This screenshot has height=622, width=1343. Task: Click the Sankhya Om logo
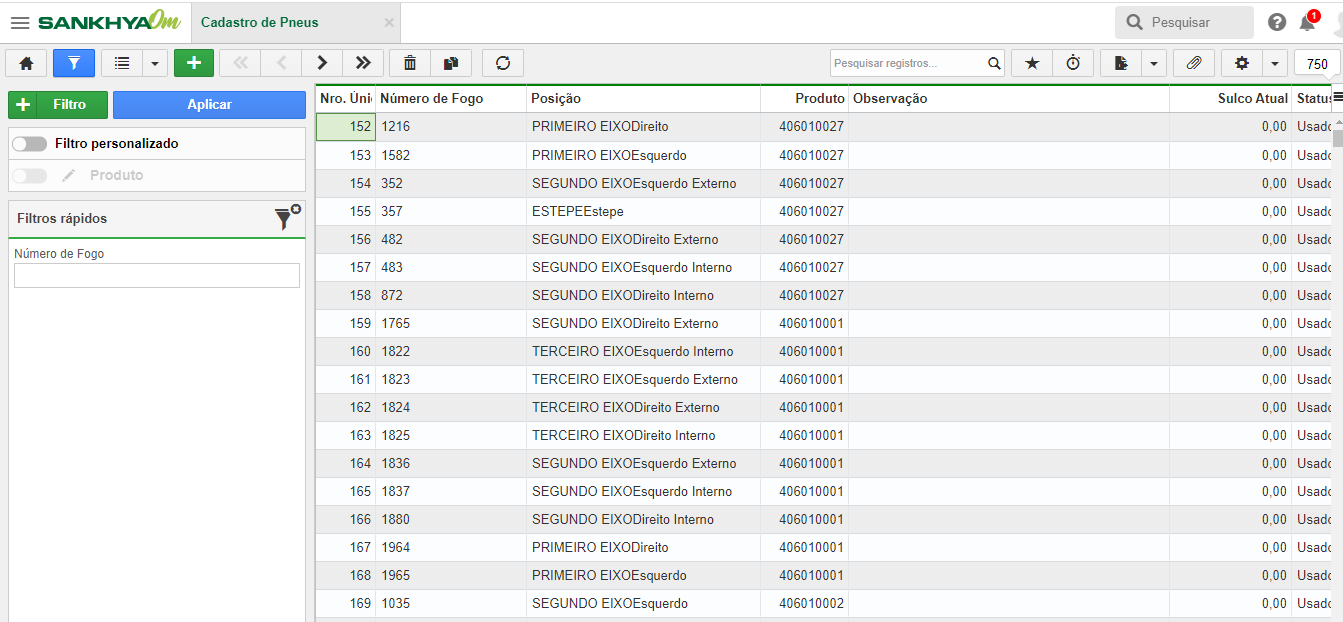pos(110,22)
